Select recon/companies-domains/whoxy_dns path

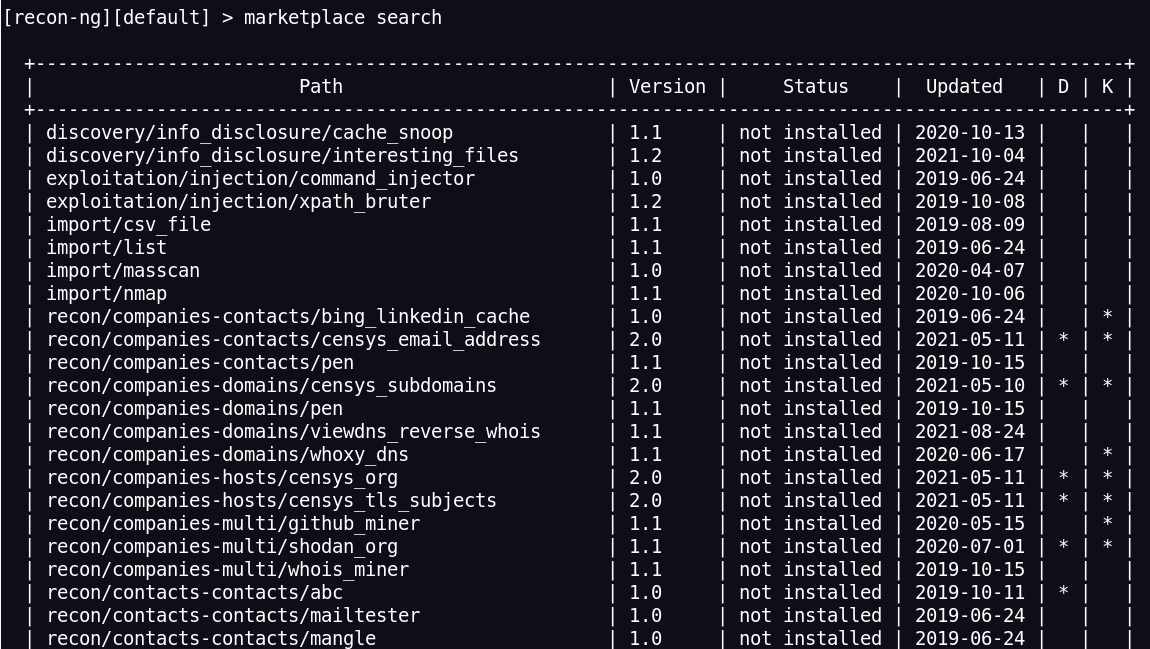(x=227, y=455)
